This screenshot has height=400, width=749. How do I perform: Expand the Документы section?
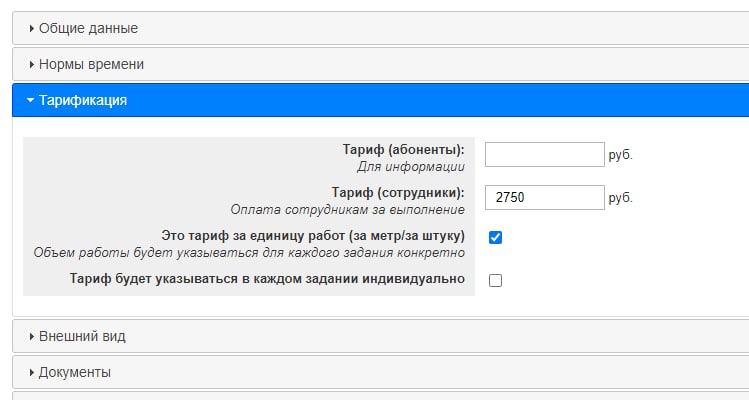[380, 372]
